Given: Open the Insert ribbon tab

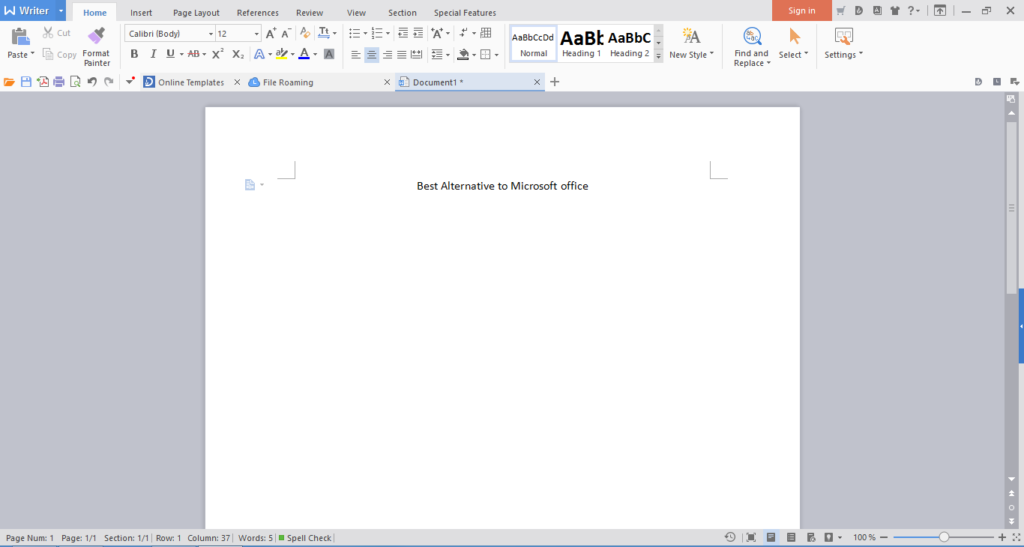Looking at the screenshot, I should 141,12.
